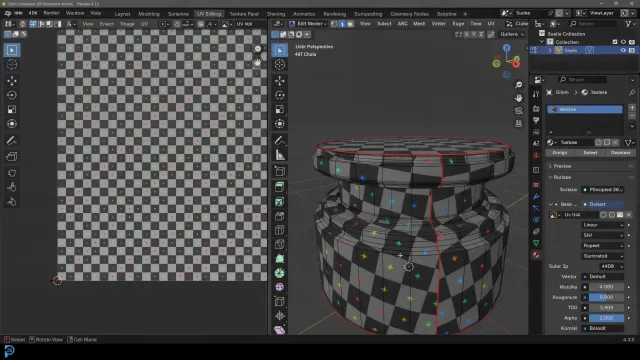Open the Surface shader dropdown

pyautogui.click(x=602, y=189)
